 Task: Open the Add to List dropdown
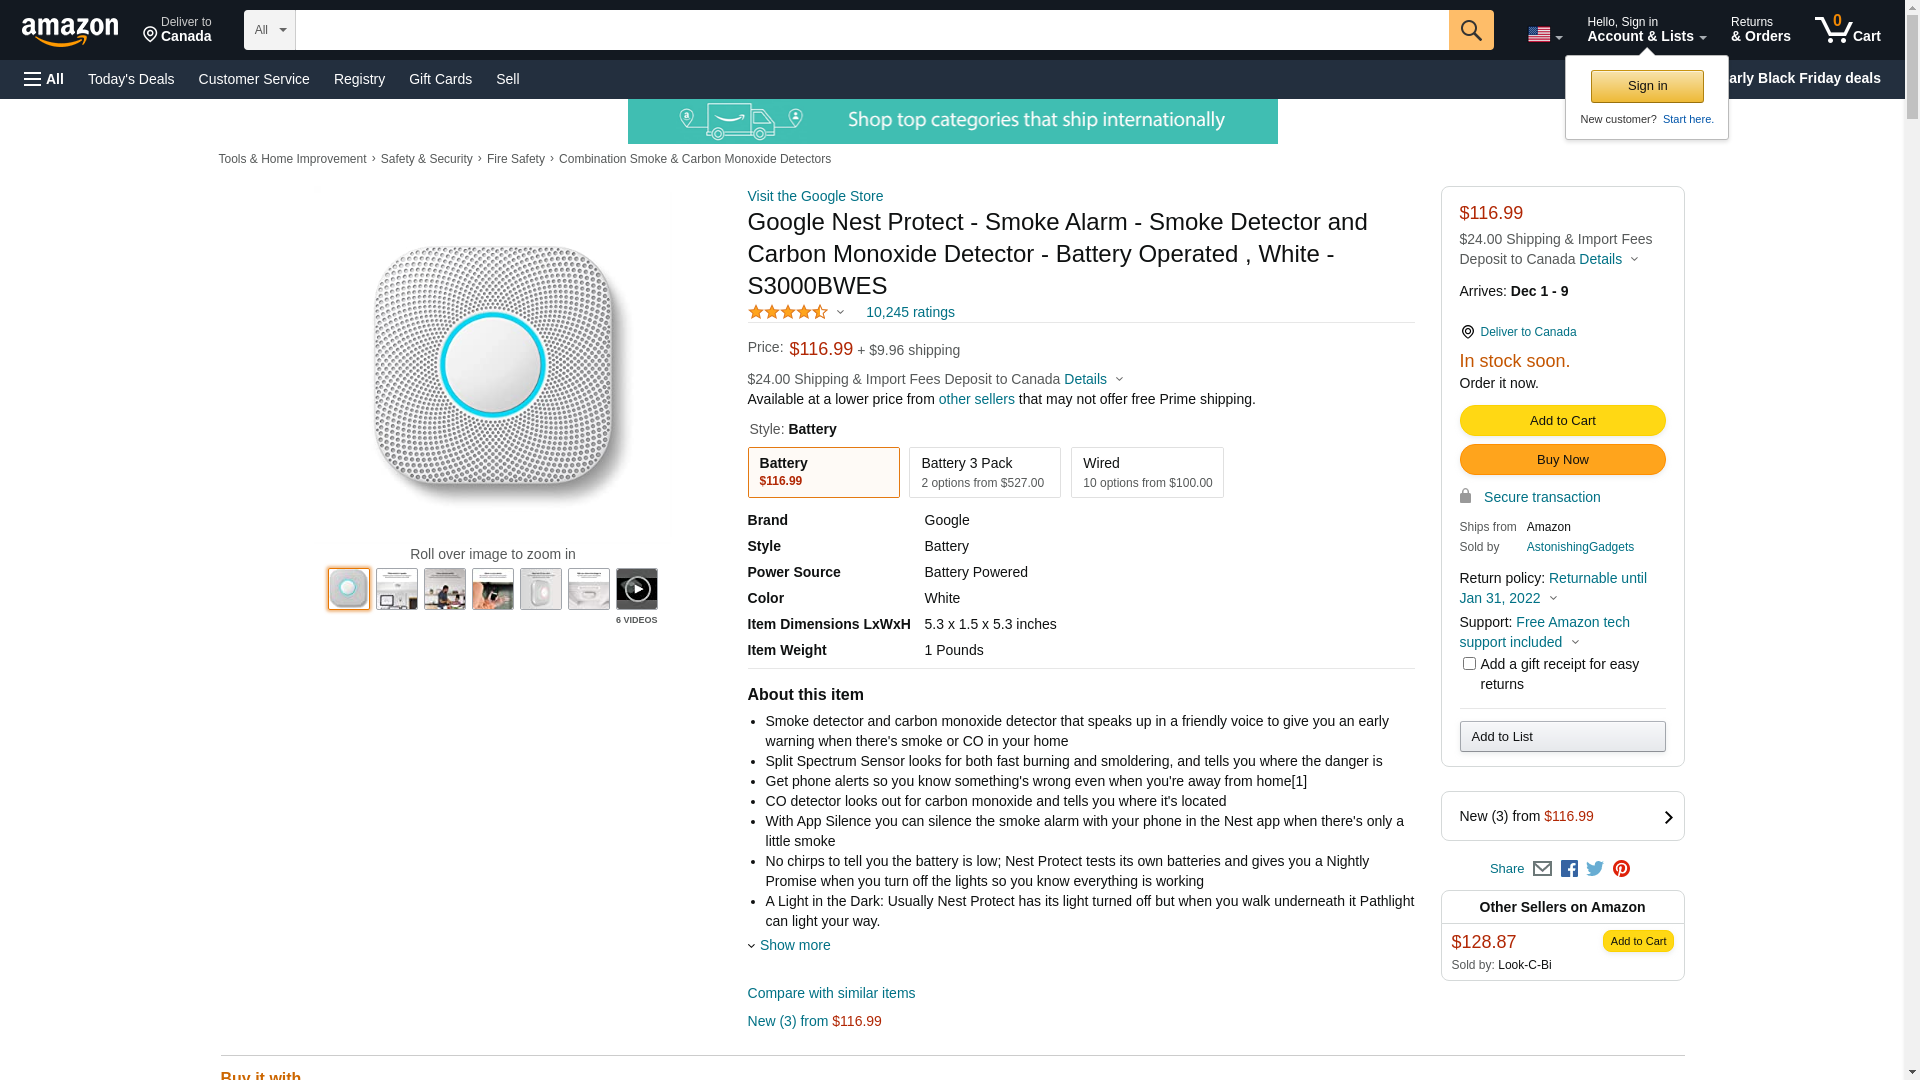(x=1562, y=737)
